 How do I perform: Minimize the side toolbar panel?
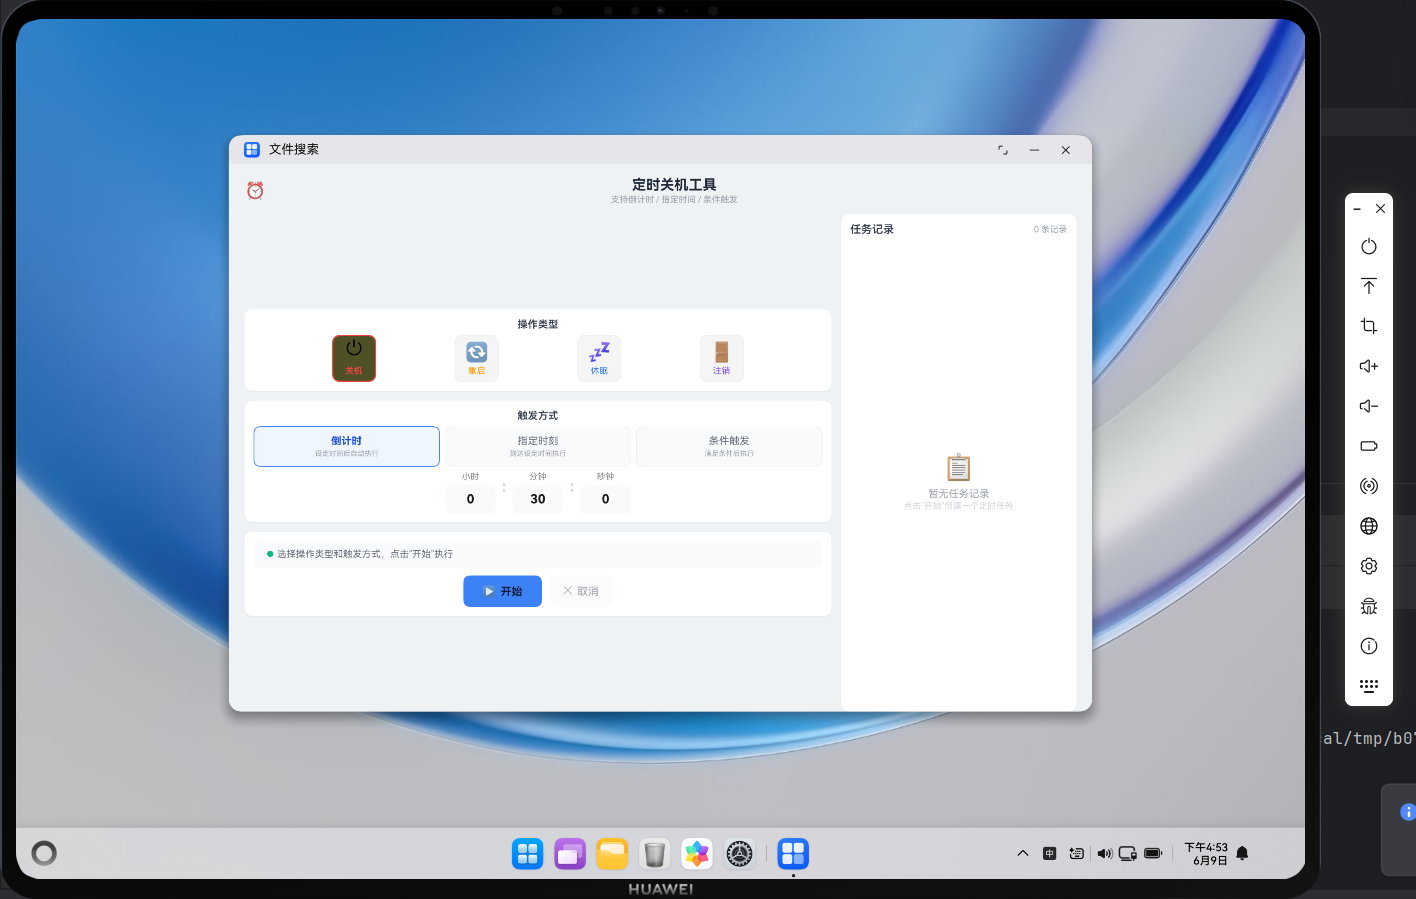point(1357,209)
